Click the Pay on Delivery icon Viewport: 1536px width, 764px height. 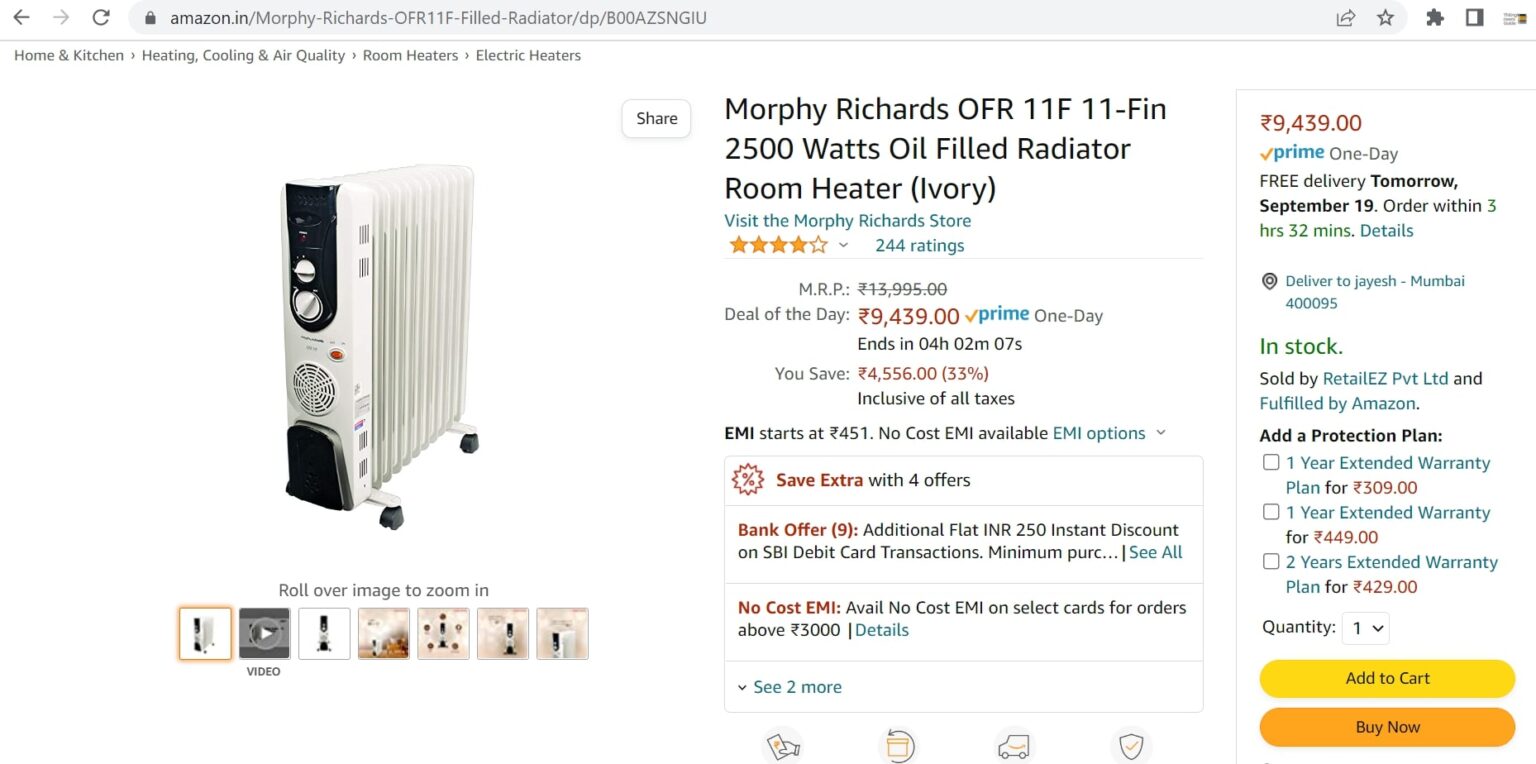click(783, 745)
